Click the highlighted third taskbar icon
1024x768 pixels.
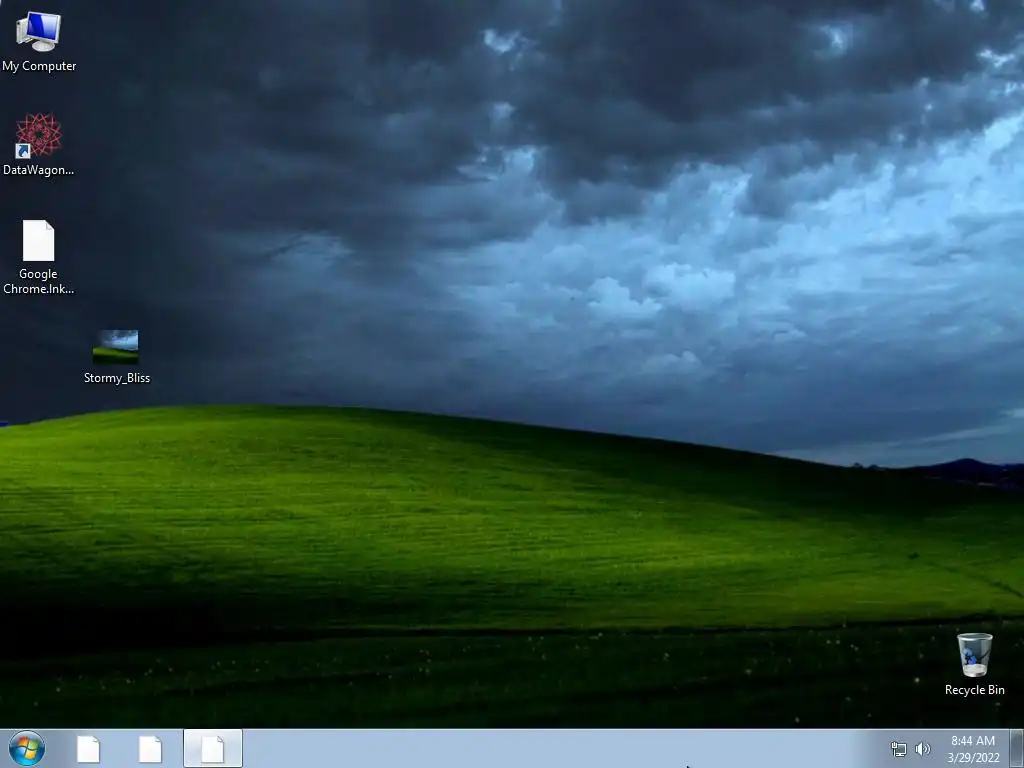[x=213, y=748]
